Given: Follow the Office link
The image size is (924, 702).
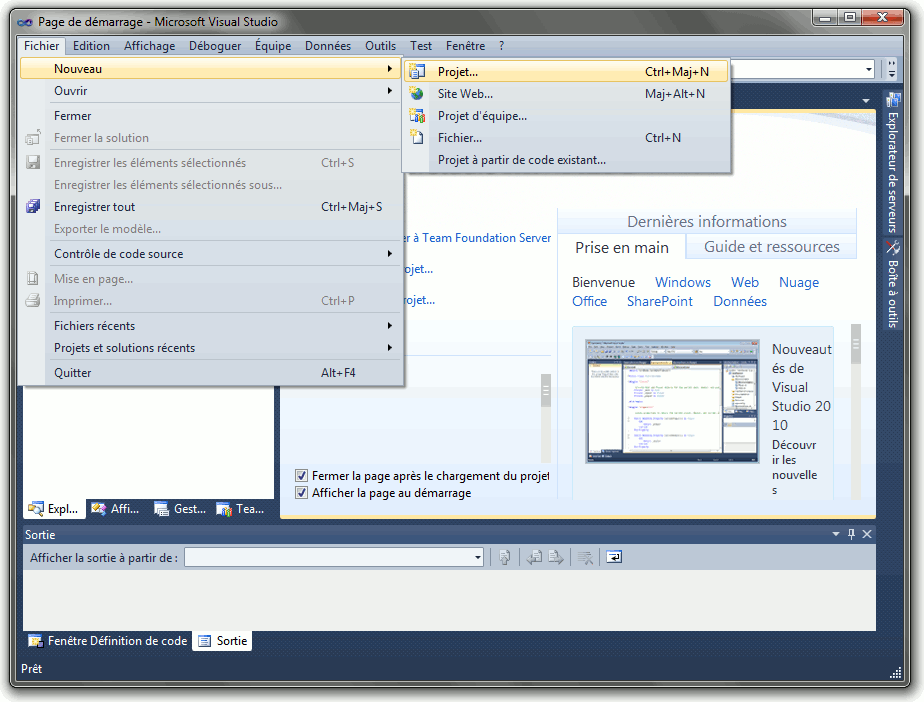Looking at the screenshot, I should [589, 301].
